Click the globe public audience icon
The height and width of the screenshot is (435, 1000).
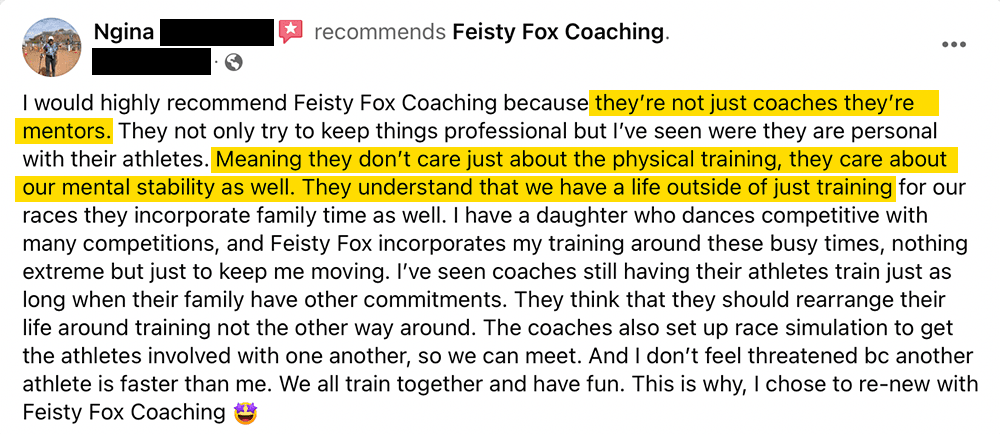tap(234, 62)
